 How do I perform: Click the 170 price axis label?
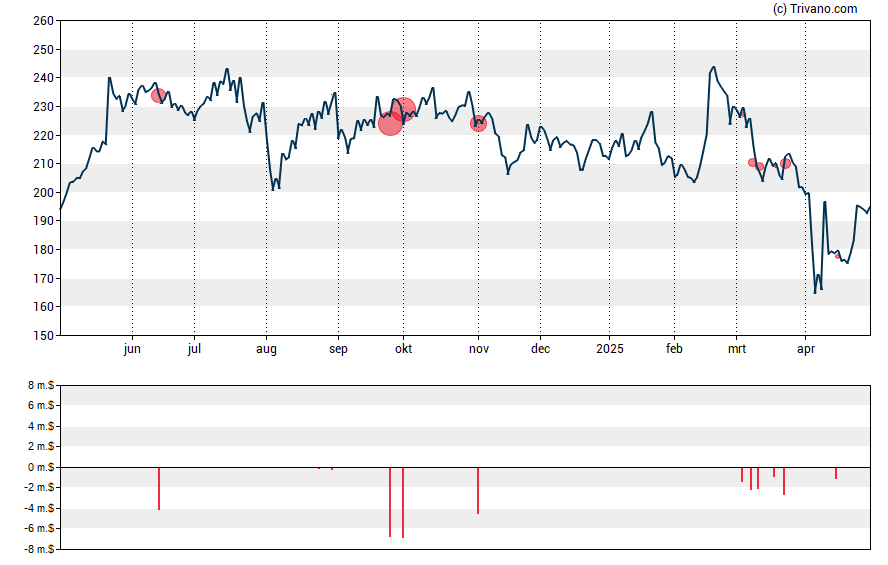tap(44, 279)
